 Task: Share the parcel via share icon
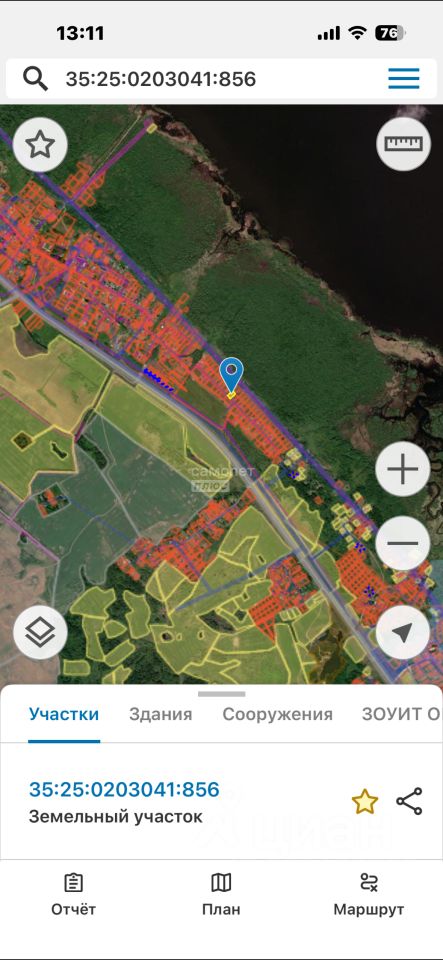409,801
